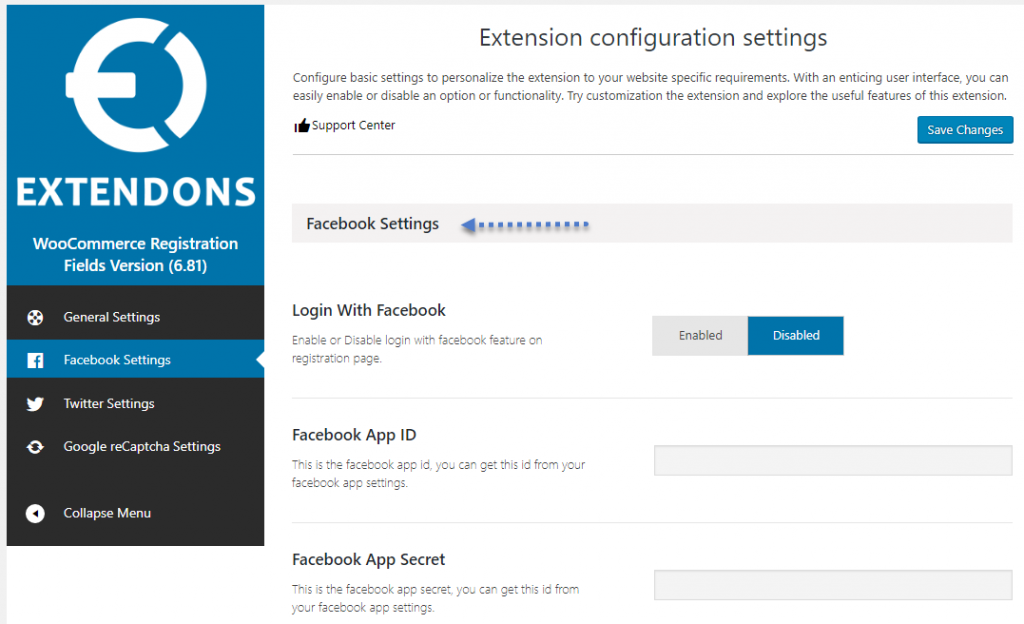This screenshot has width=1024, height=624.
Task: Set Login With Facebook to Enabled
Action: pyautogui.click(x=700, y=335)
